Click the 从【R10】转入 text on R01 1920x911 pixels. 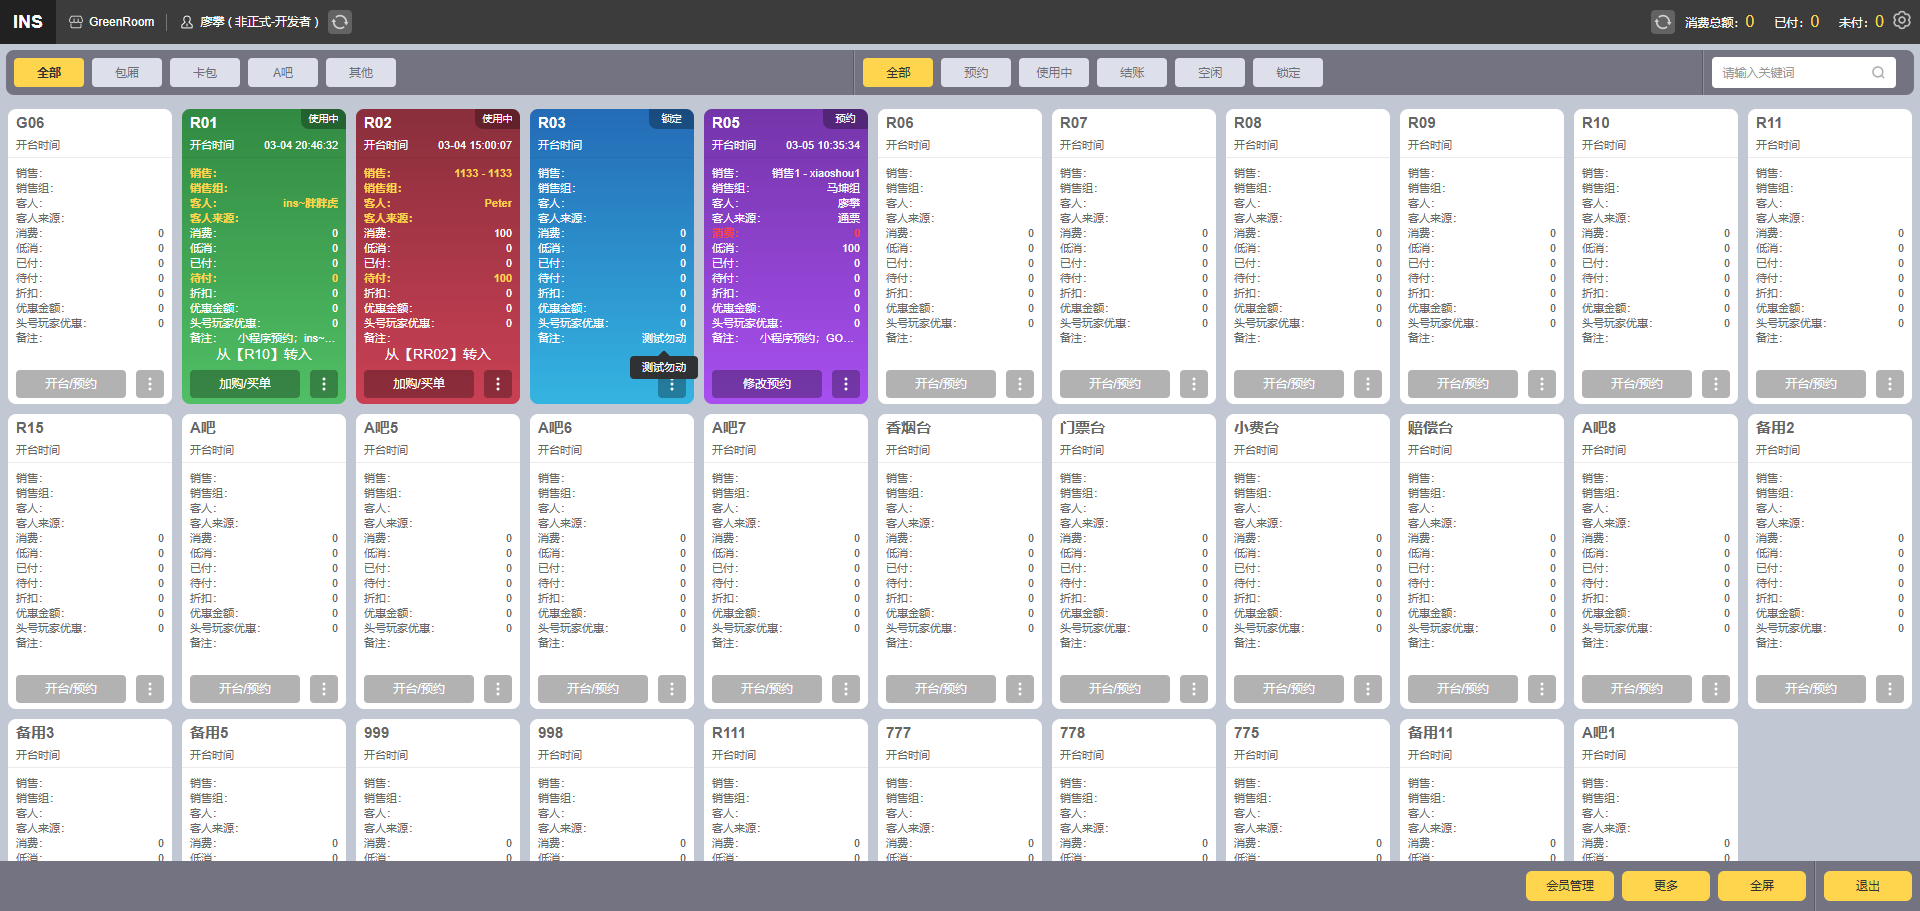[x=264, y=354]
